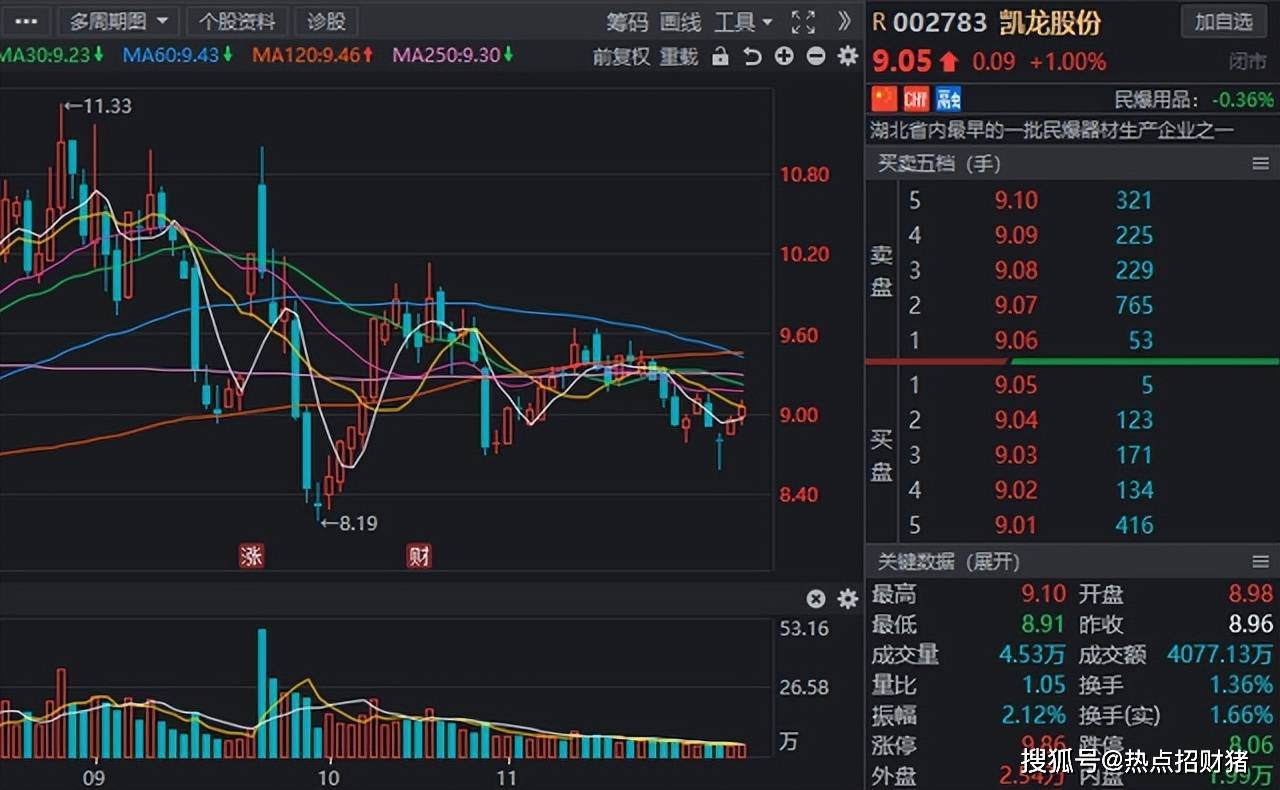Click the buy/sell ratio bar

pyautogui.click(x=1072, y=361)
